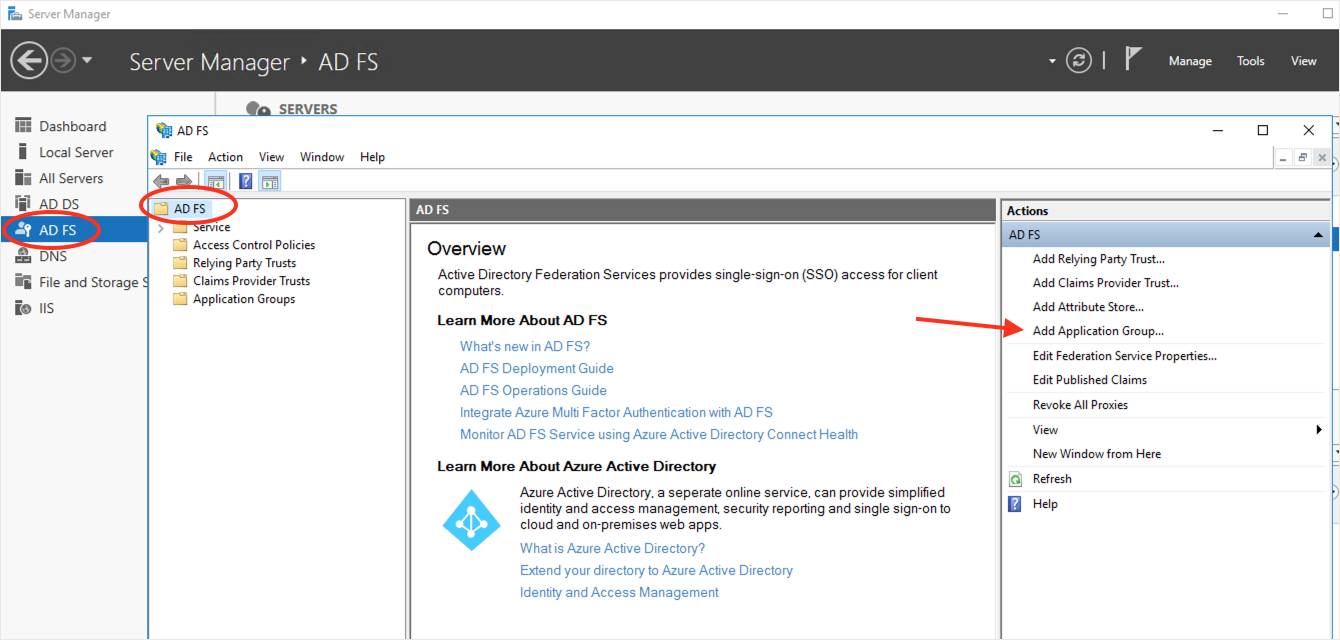Screen dimensions: 1340x640
Task: Click Revoke All Proxies action
Action: coord(1080,405)
